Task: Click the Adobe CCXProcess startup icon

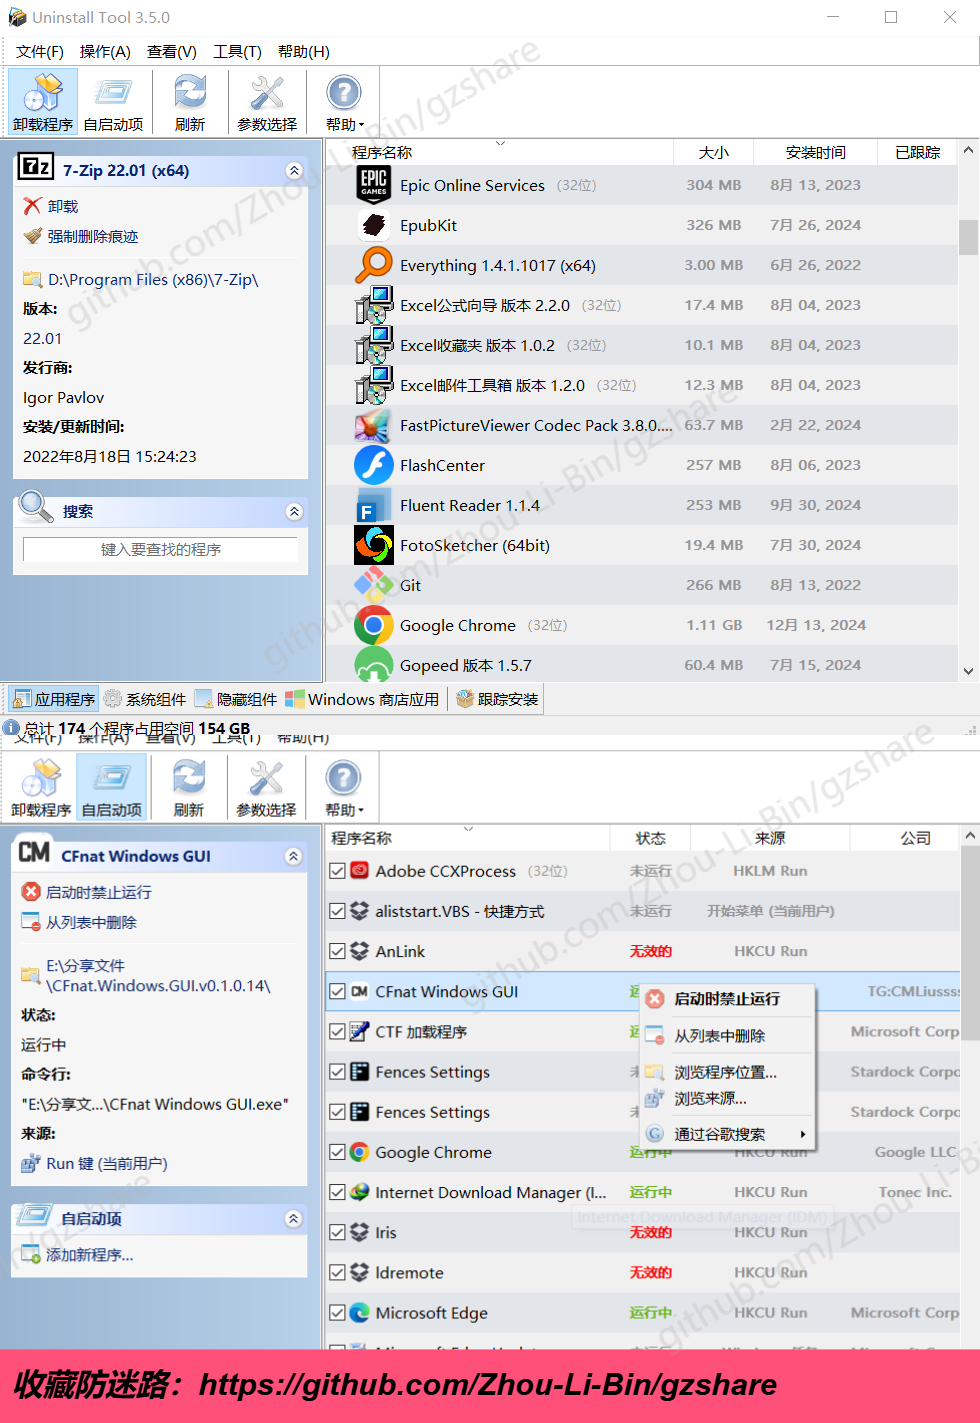Action: coord(359,871)
